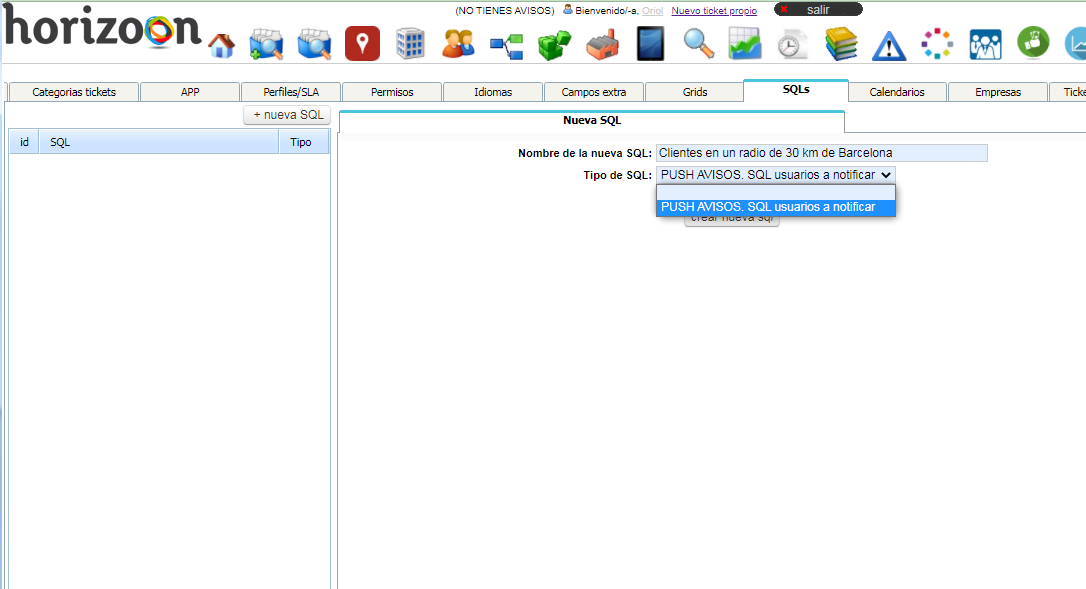The width and height of the screenshot is (1086, 589).
Task: Open the red map pin icon
Action: pos(362,44)
